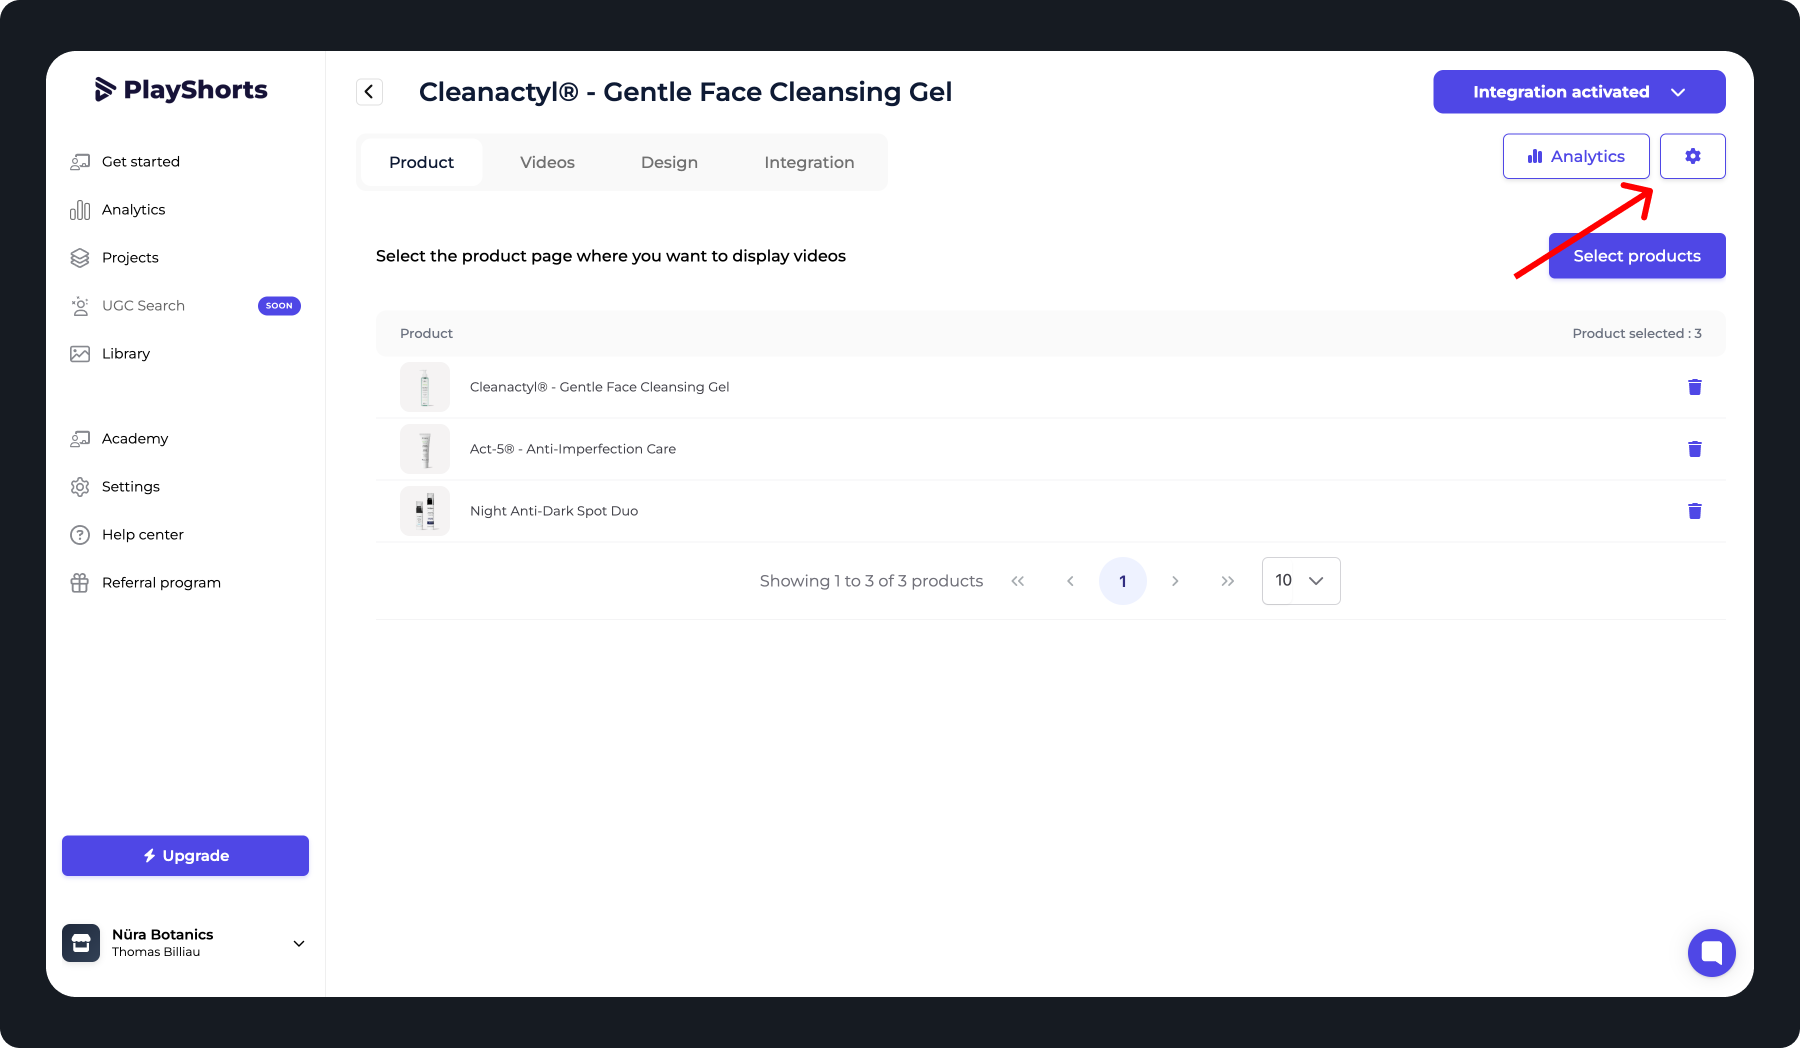Click the Night Anti-Dark Spot Duo thumbnail

point(425,511)
